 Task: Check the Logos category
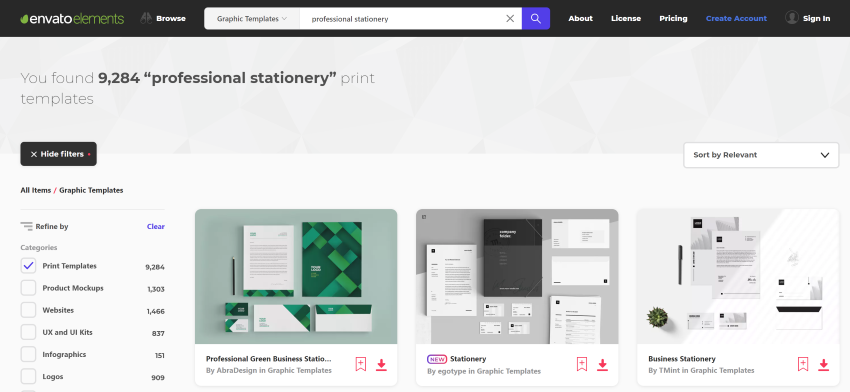click(28, 377)
